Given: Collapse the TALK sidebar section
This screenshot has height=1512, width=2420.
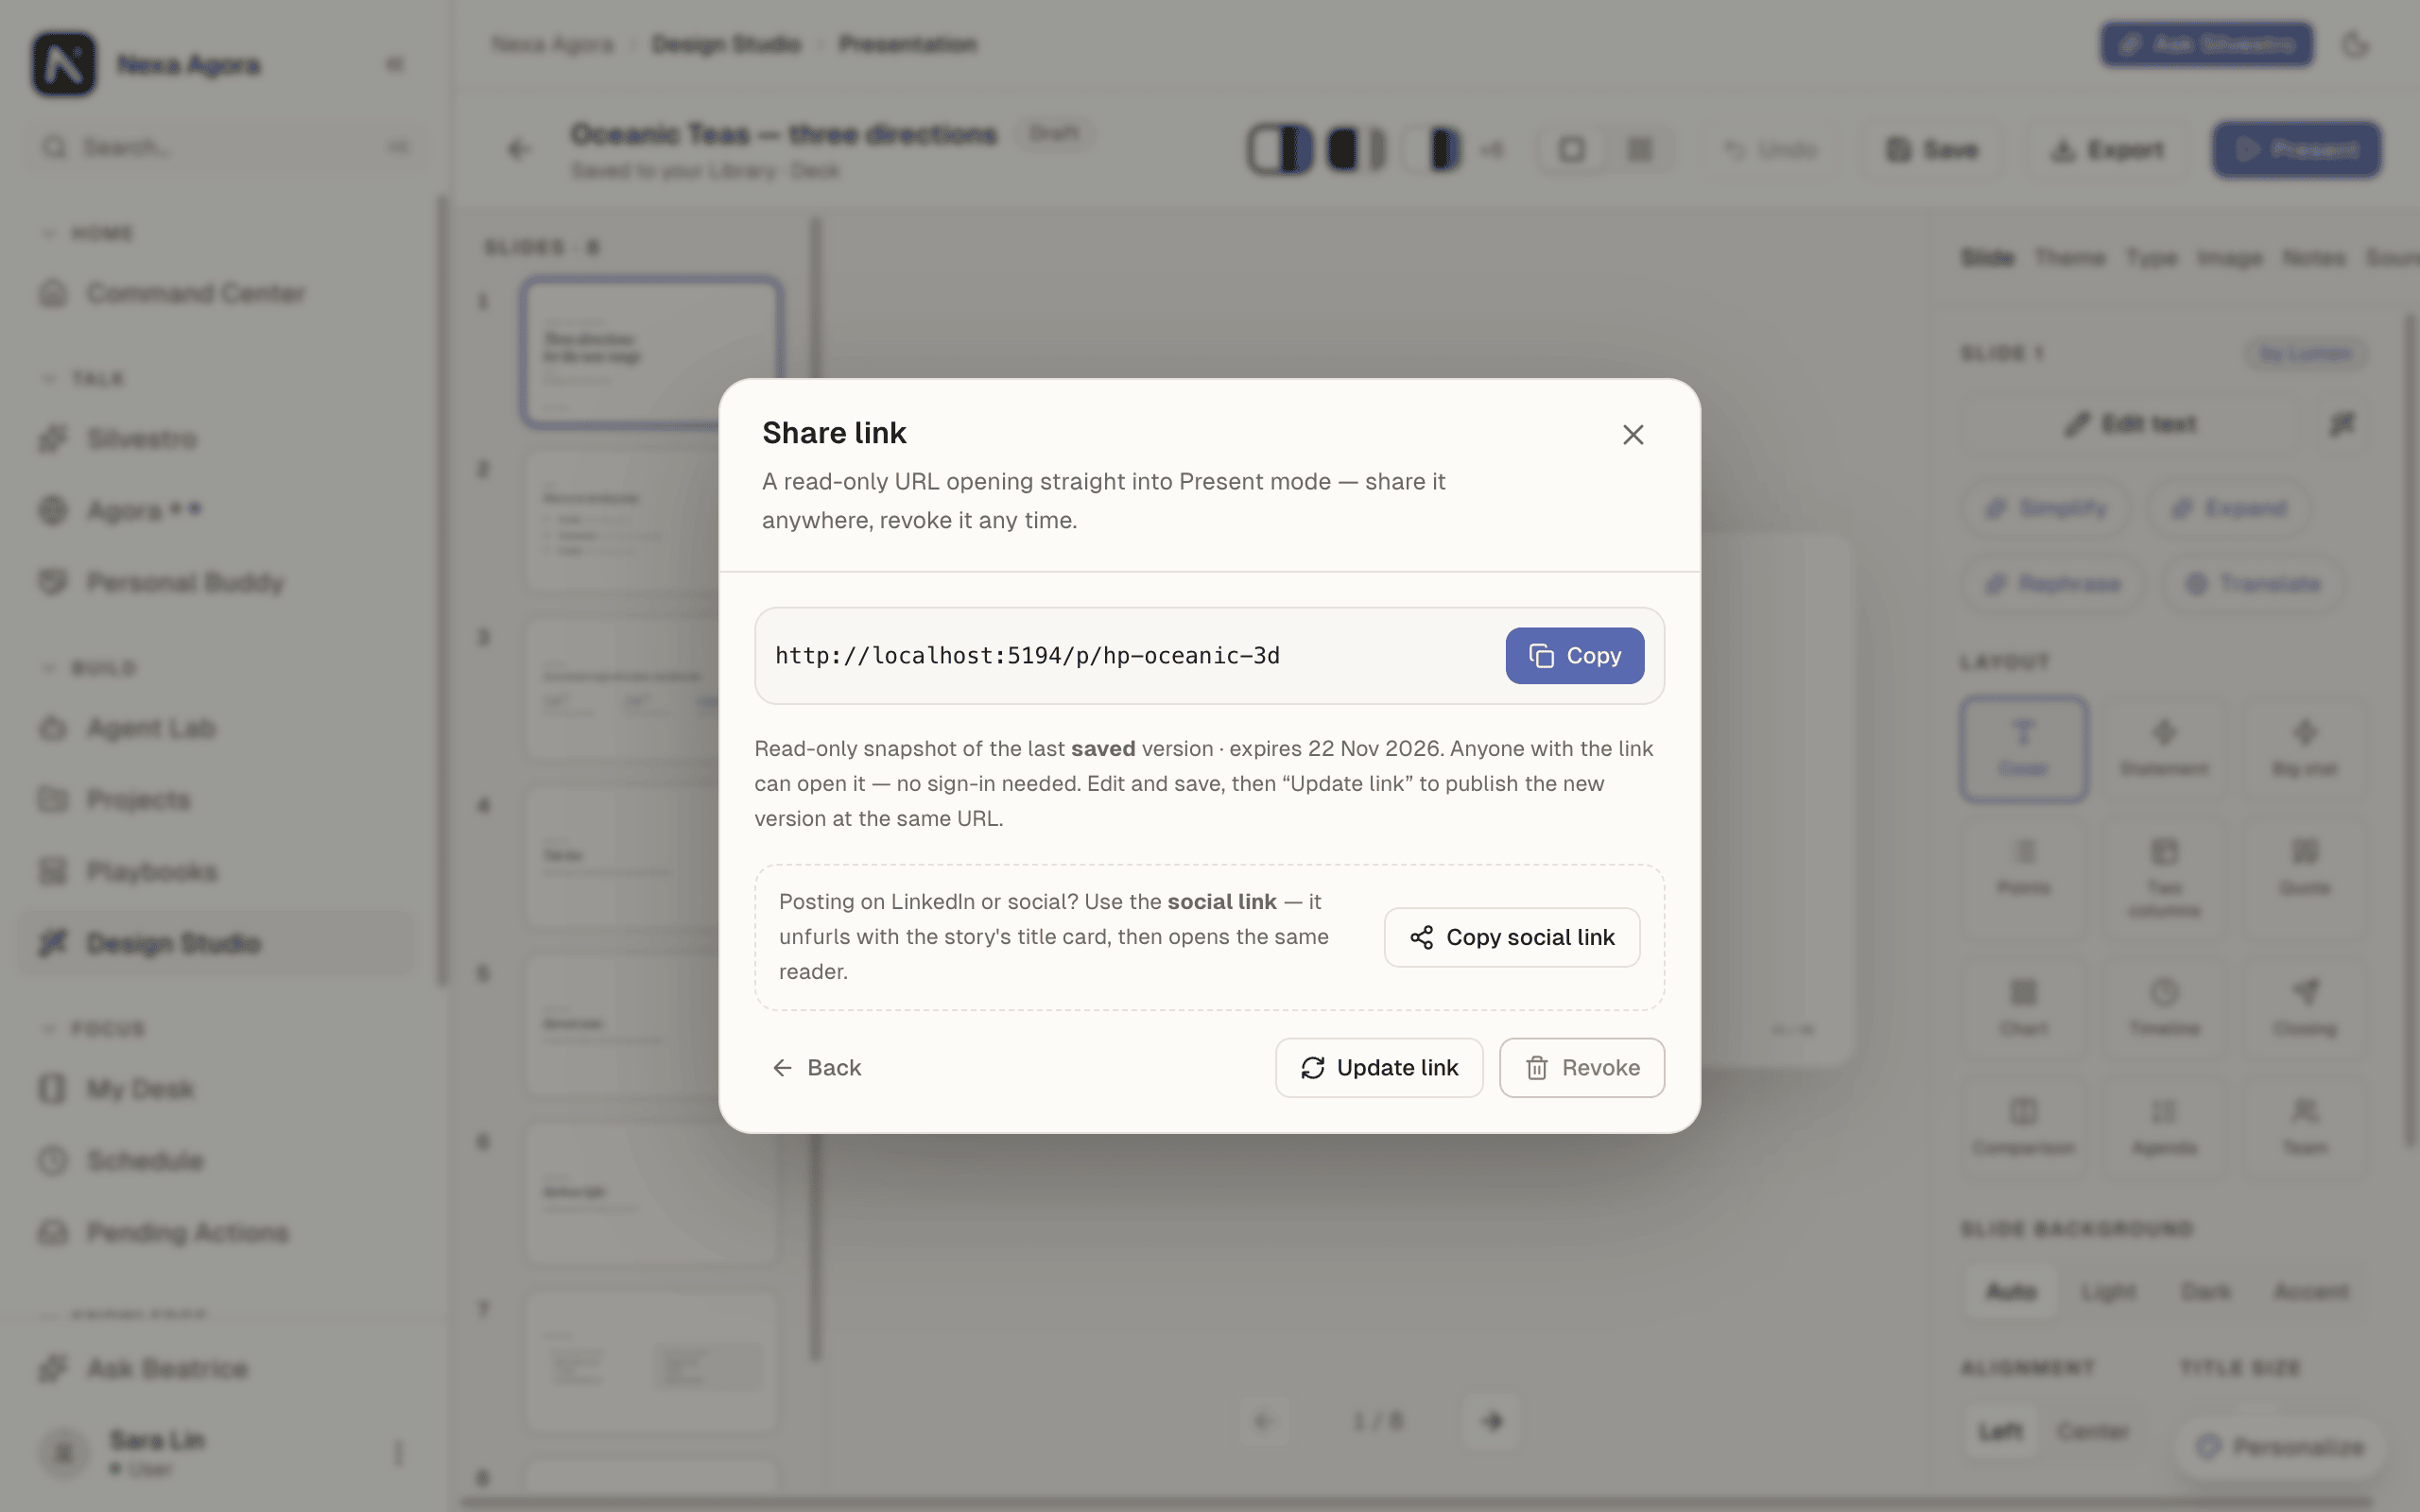Looking at the screenshot, I should click(x=84, y=379).
